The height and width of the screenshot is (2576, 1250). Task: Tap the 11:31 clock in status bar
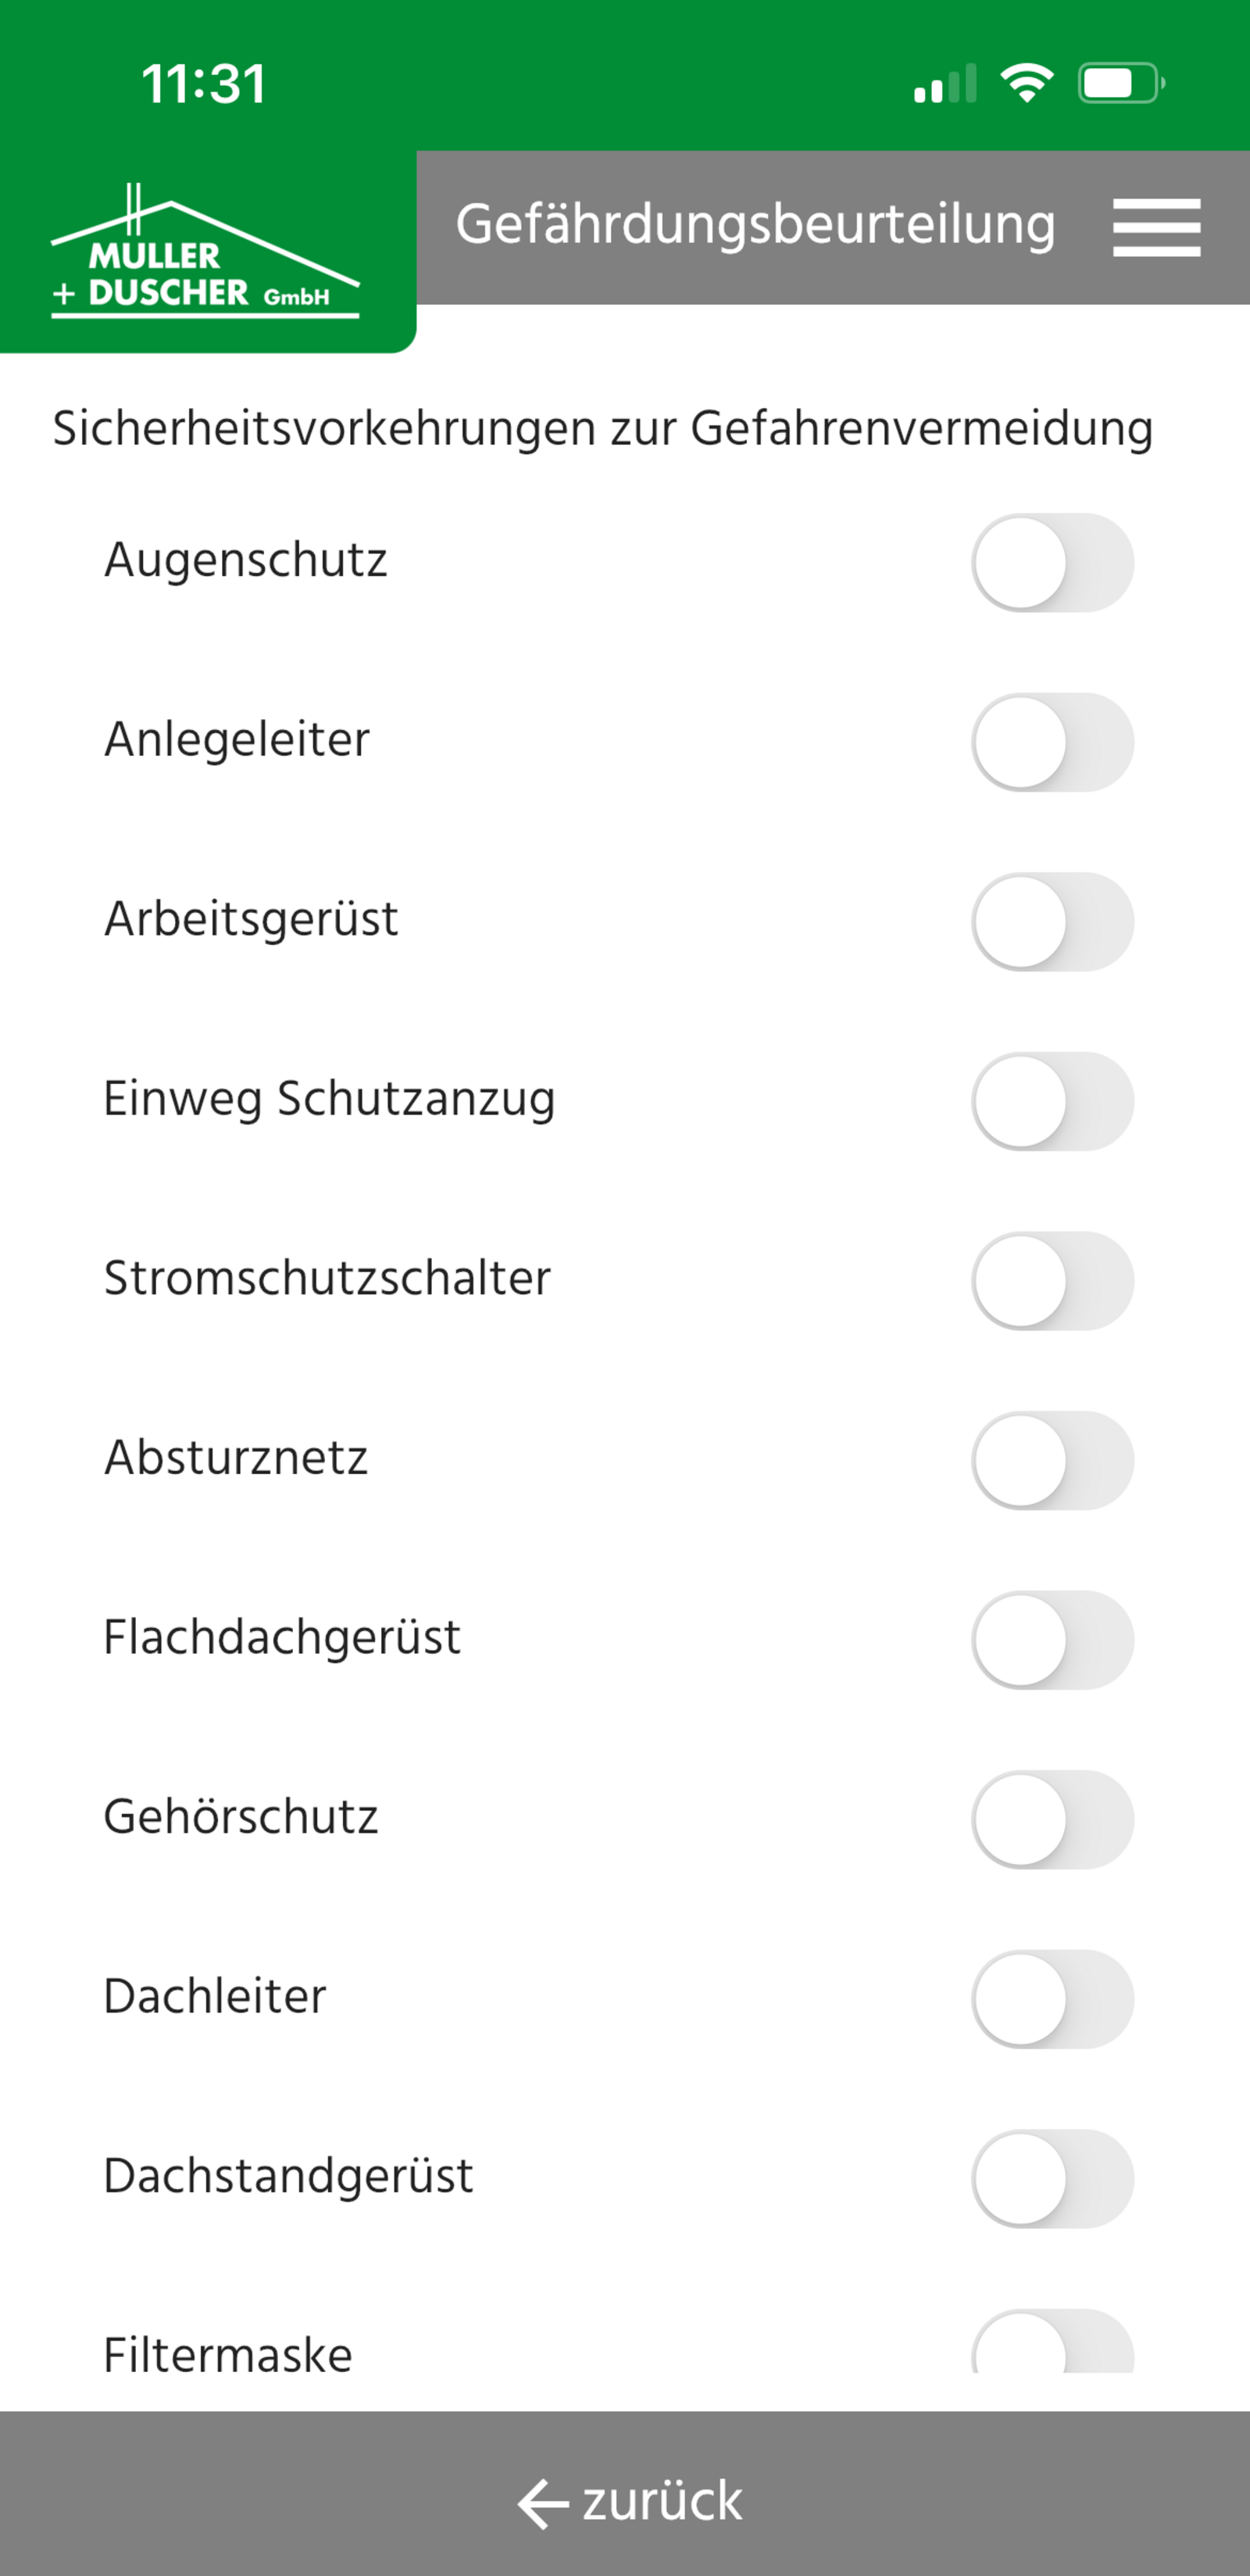204,84
